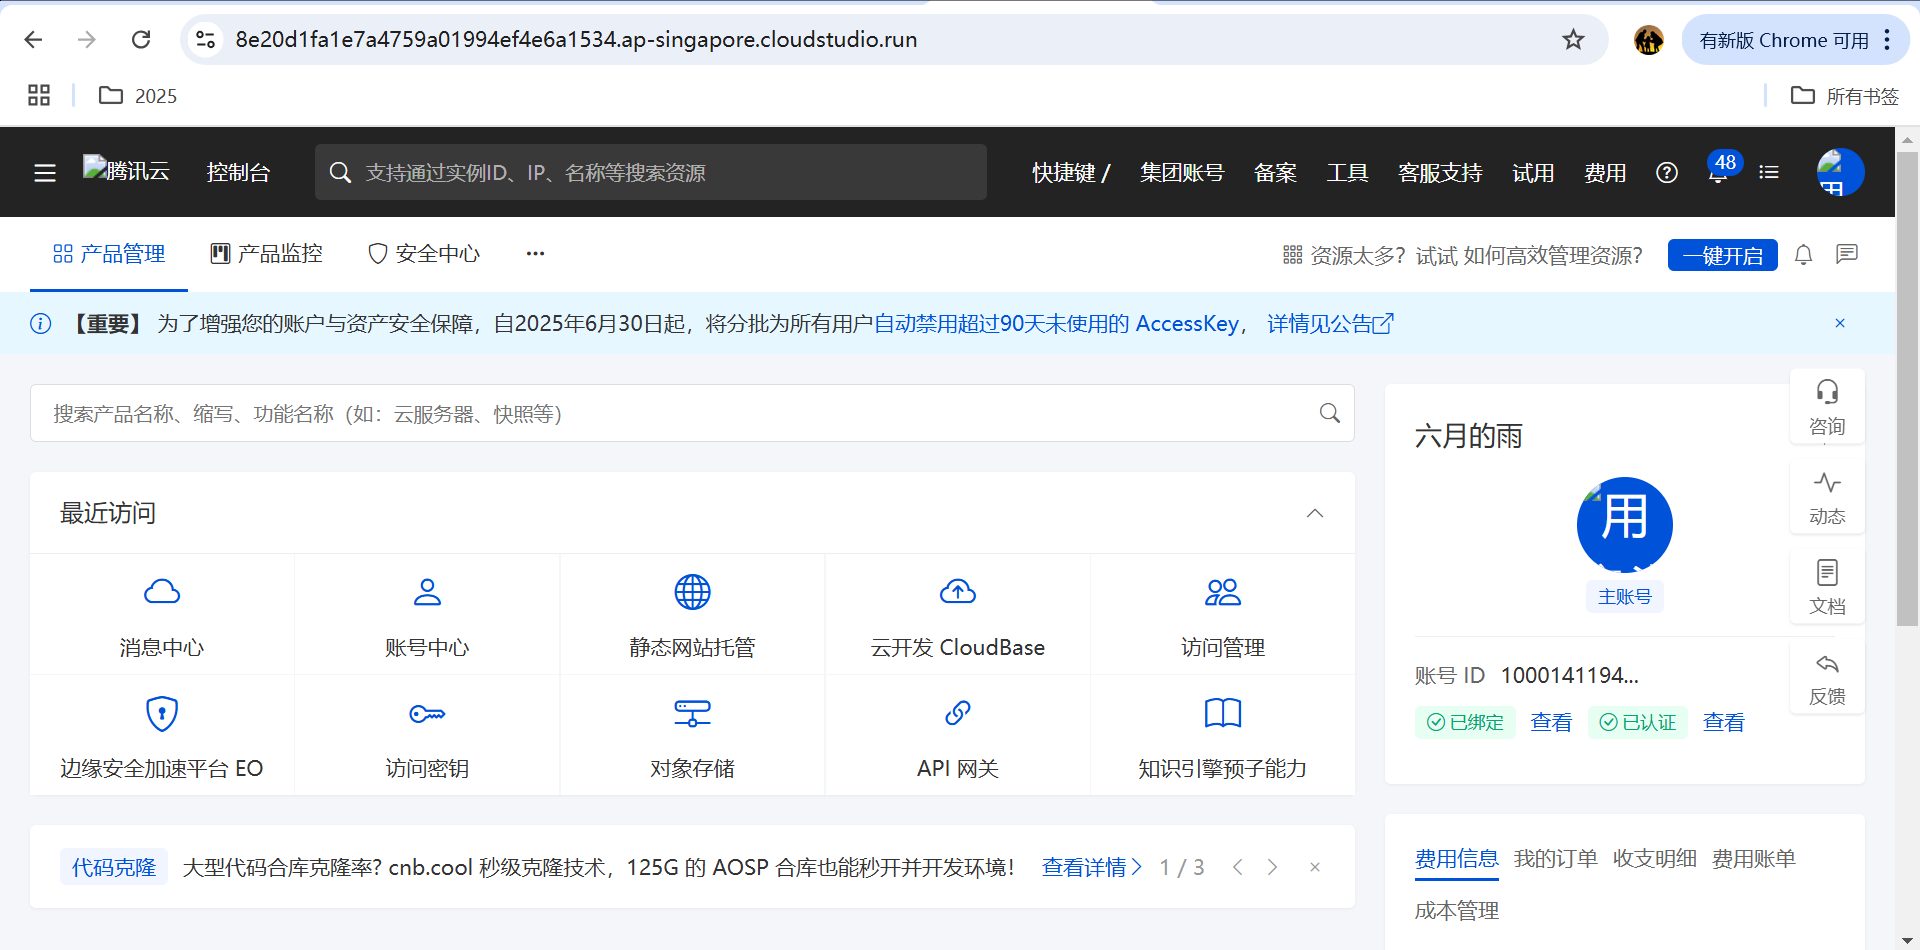1920x950 pixels.
Task: Open 访问管理 users icon
Action: [x=1222, y=592]
